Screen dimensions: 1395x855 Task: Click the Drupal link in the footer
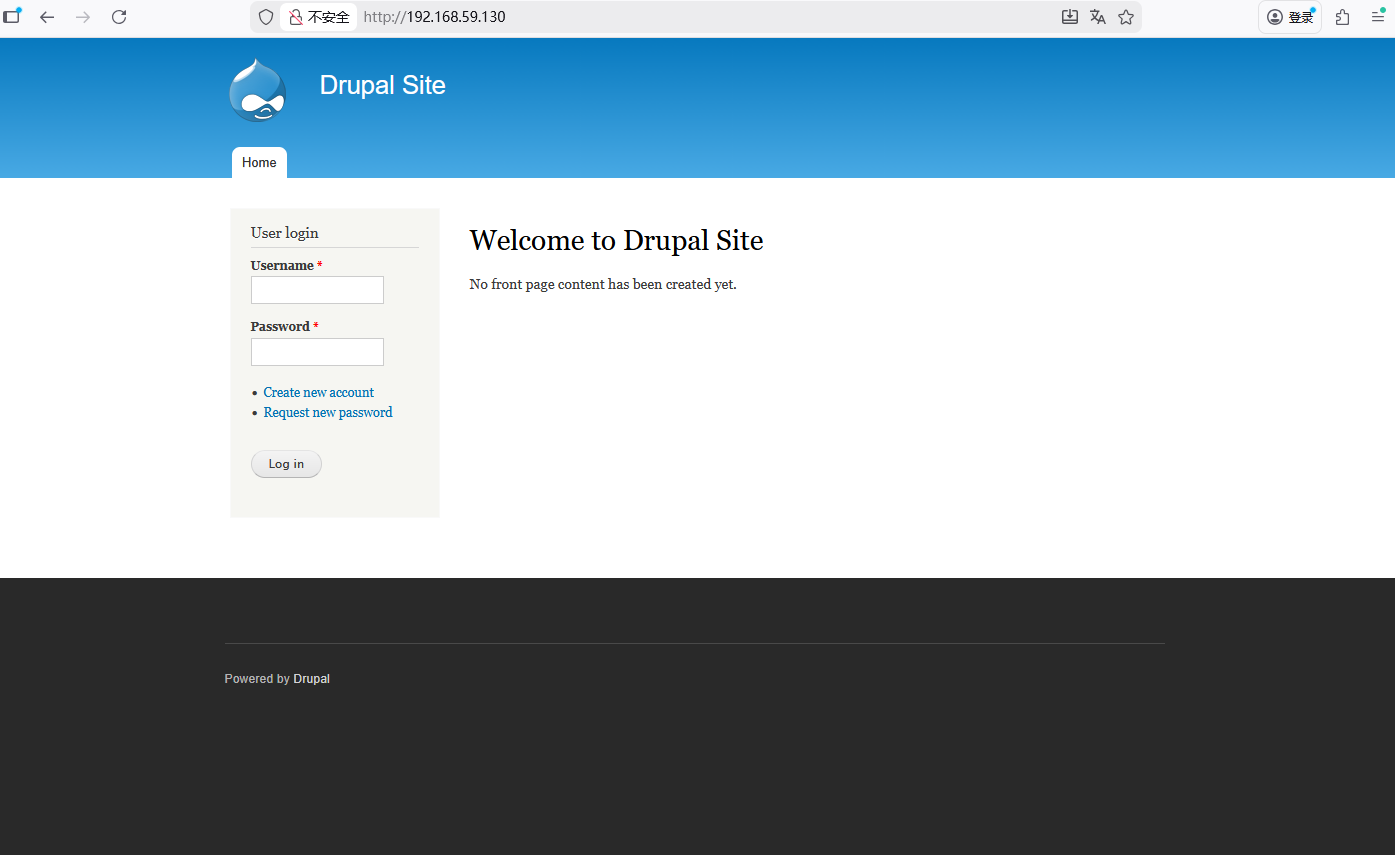(x=312, y=679)
